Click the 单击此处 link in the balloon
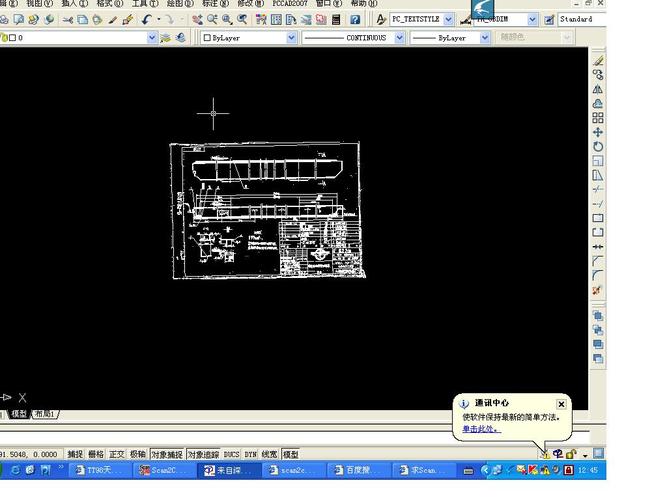 click(482, 429)
